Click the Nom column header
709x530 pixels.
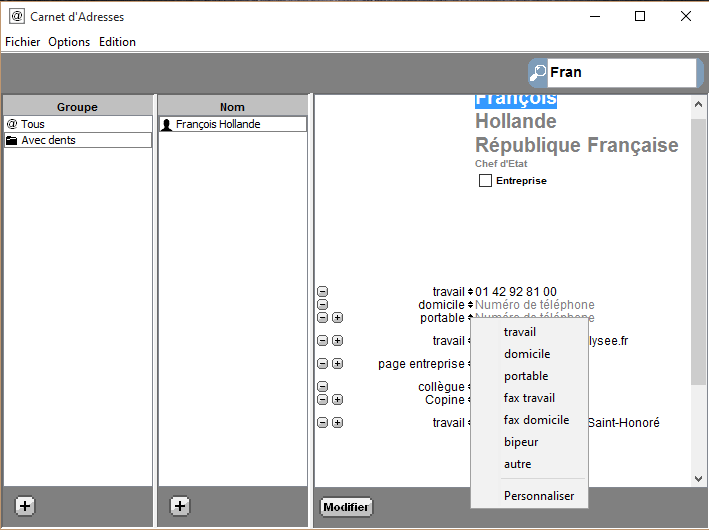232,107
